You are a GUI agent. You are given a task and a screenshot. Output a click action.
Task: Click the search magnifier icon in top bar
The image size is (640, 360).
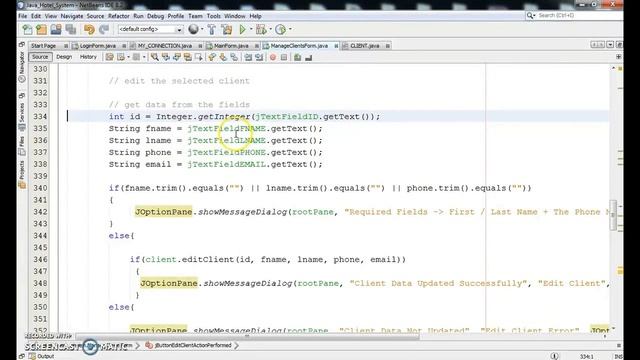click(530, 16)
